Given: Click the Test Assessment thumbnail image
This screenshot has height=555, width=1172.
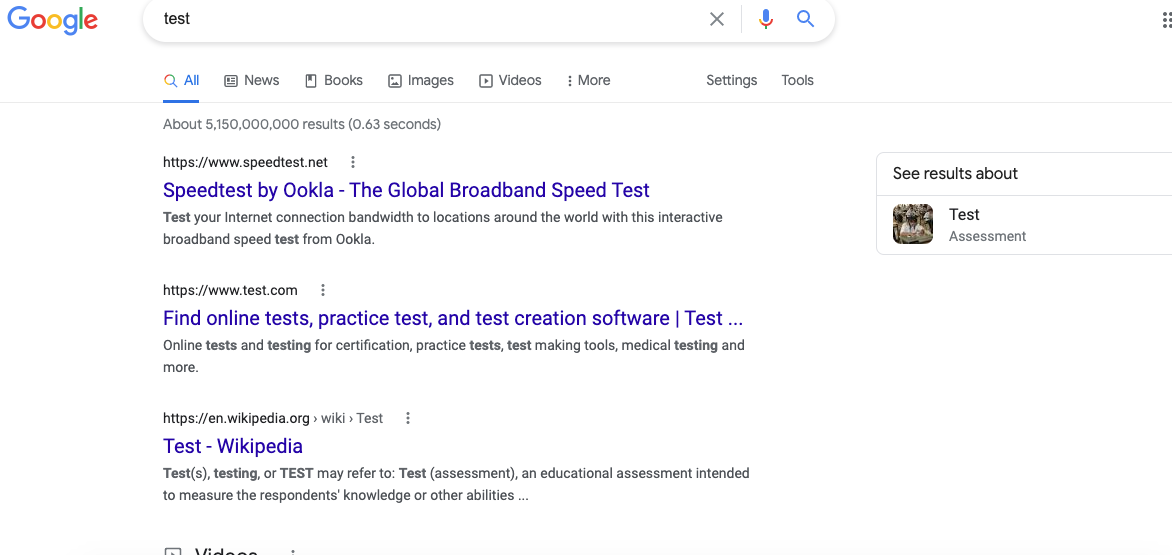Looking at the screenshot, I should click(913, 224).
